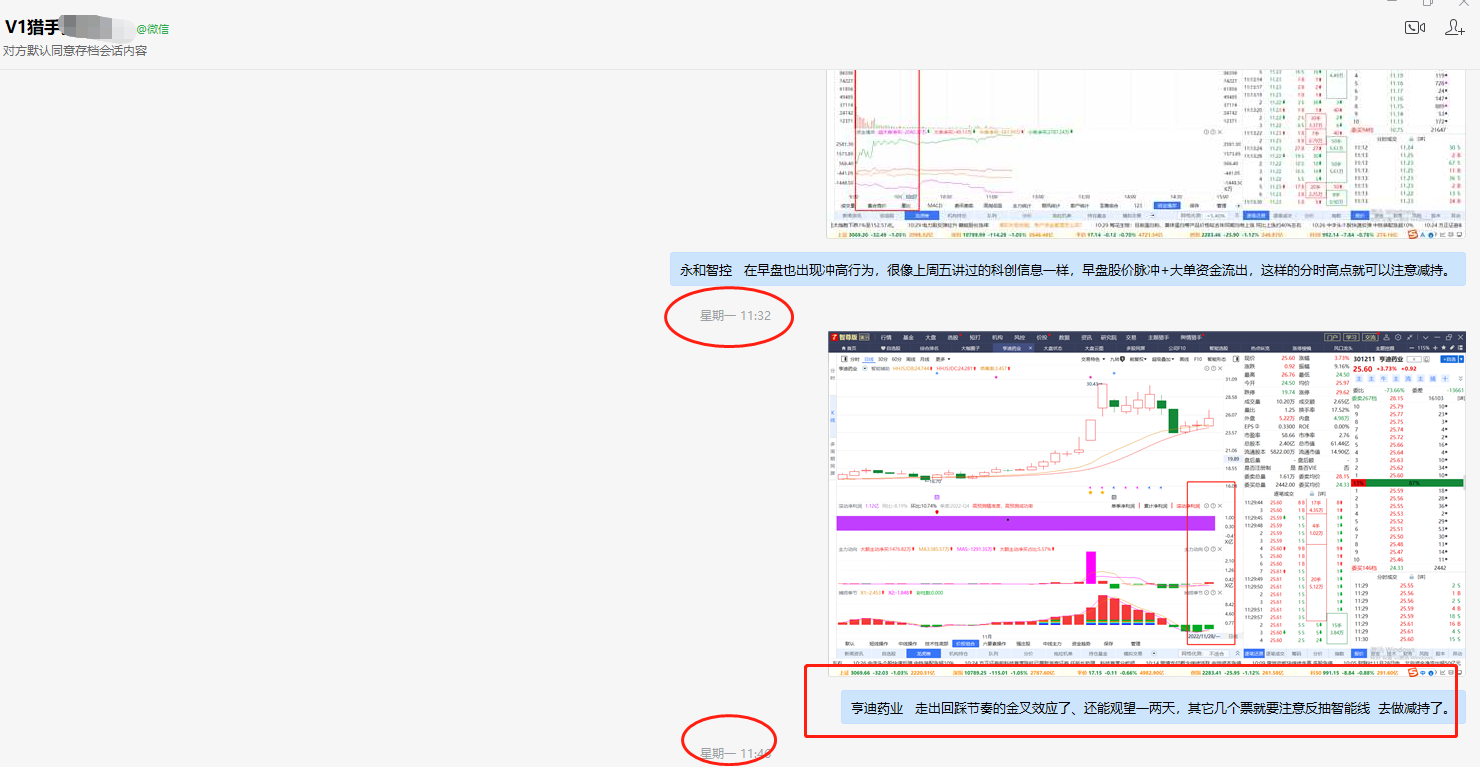The width and height of the screenshot is (1480, 767).
Task: Click the 永和智控 message bubble
Action: (x=1067, y=270)
